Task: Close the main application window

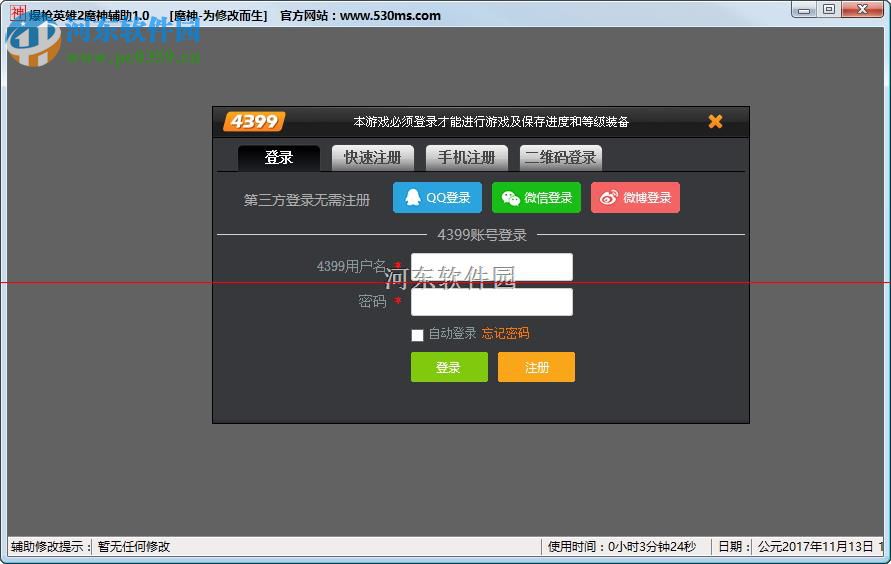Action: tap(863, 10)
